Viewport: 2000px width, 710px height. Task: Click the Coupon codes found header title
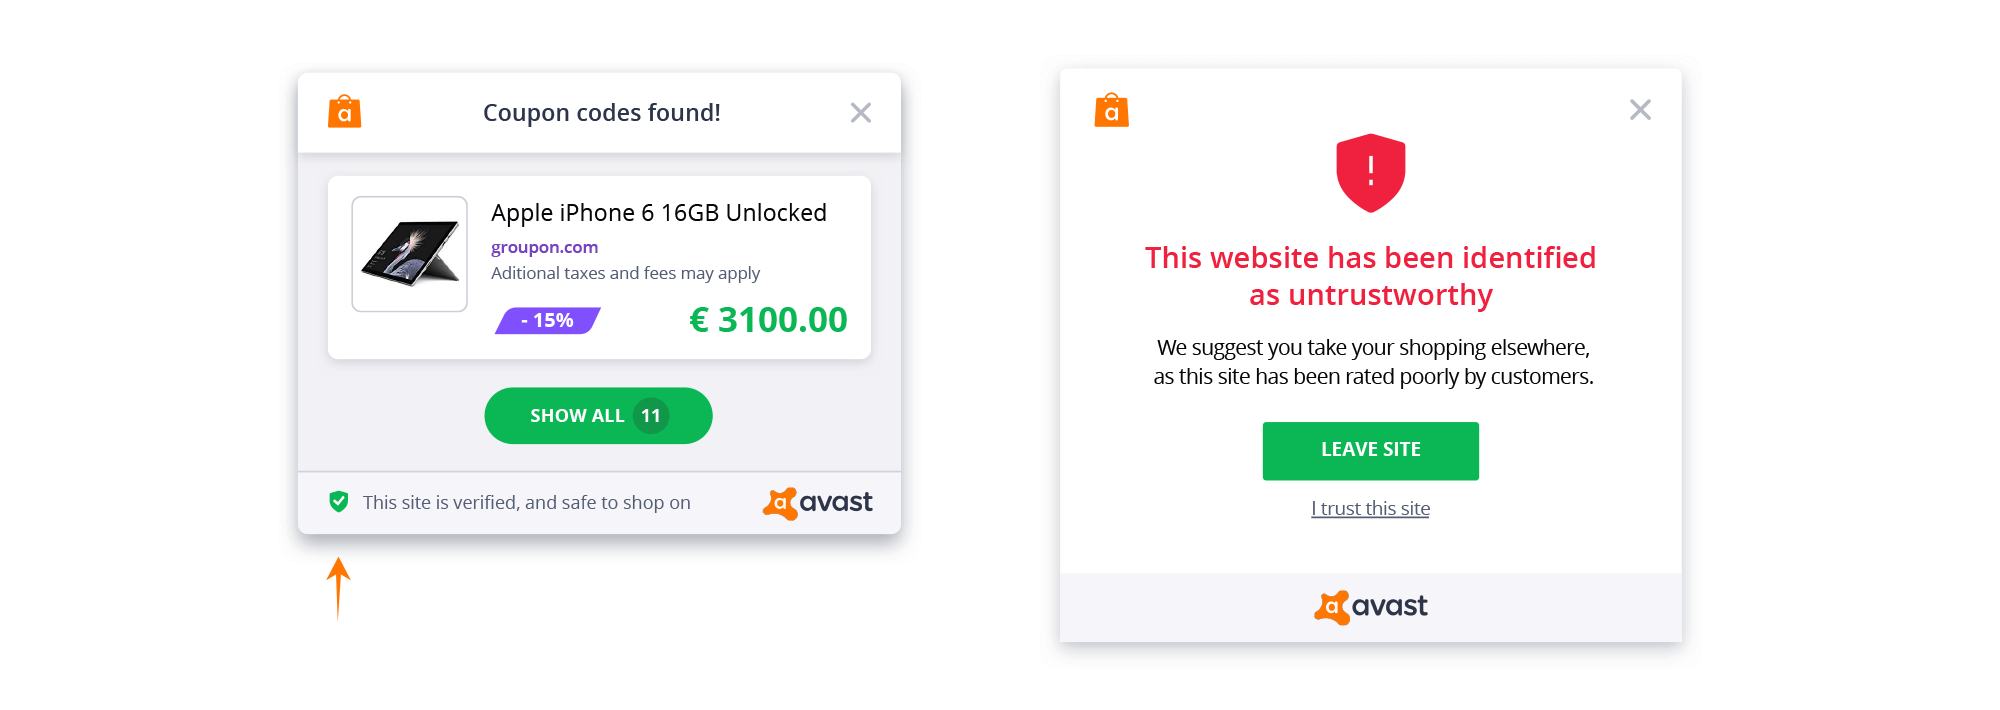click(602, 113)
